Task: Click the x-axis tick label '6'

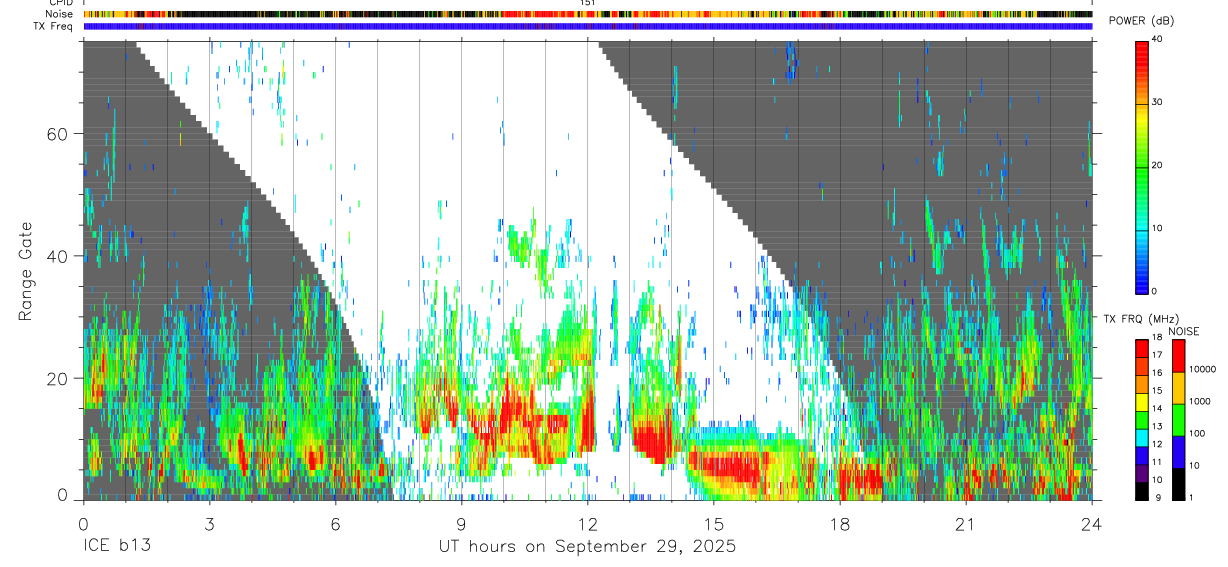Action: pyautogui.click(x=335, y=524)
